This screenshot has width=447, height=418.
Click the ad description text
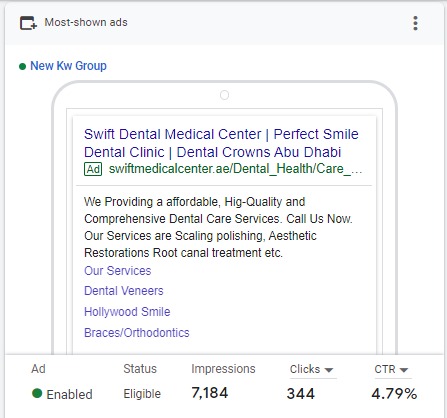tap(218, 227)
